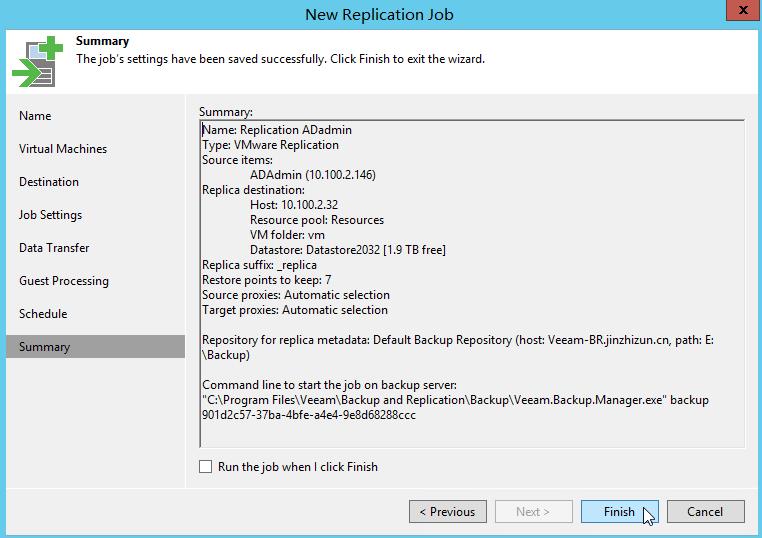Click 'Source proxies: Automatic selection' line

click(x=295, y=295)
